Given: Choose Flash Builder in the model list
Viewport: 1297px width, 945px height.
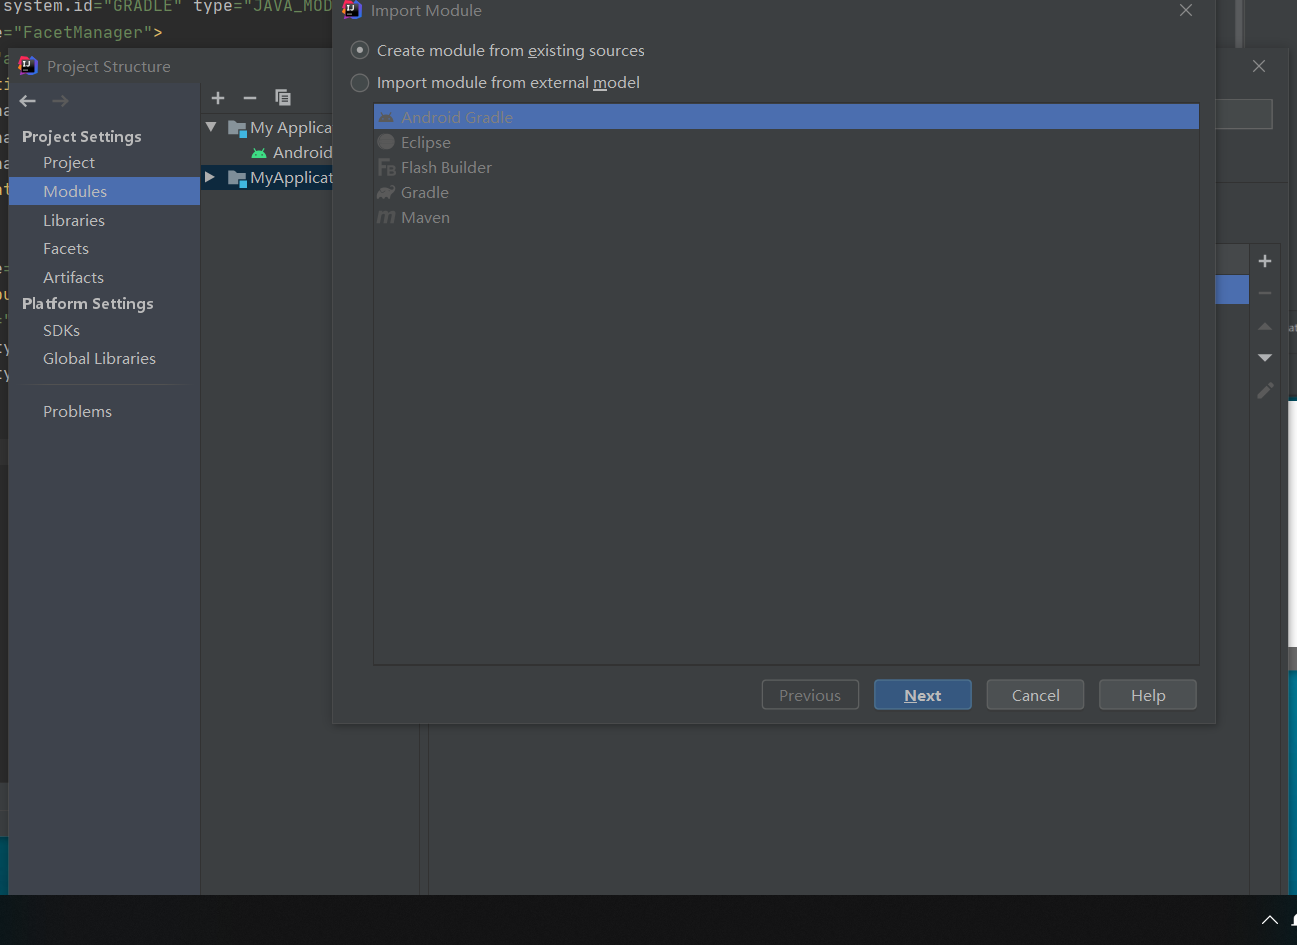Looking at the screenshot, I should tap(786, 167).
